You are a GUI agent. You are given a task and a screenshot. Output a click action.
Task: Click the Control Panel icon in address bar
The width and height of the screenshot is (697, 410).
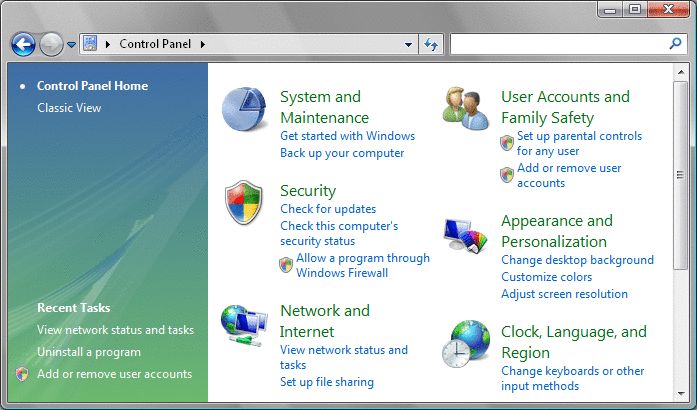point(90,44)
